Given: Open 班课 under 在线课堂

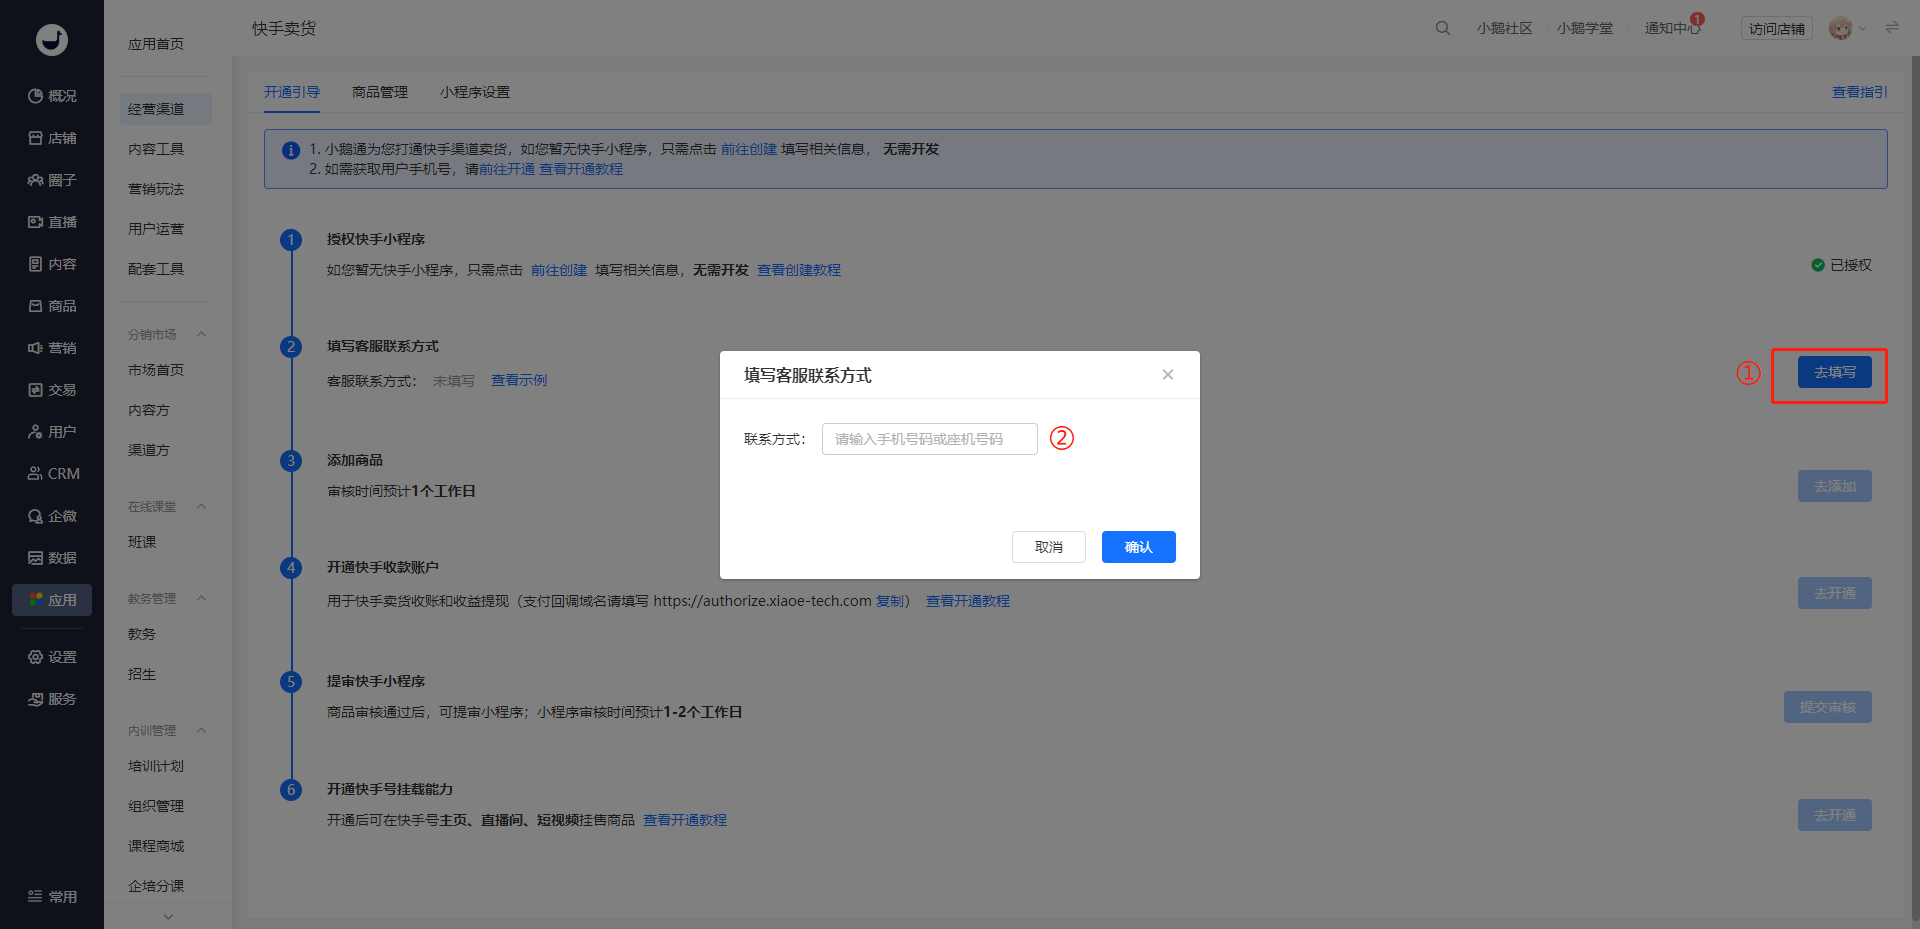Looking at the screenshot, I should (142, 542).
